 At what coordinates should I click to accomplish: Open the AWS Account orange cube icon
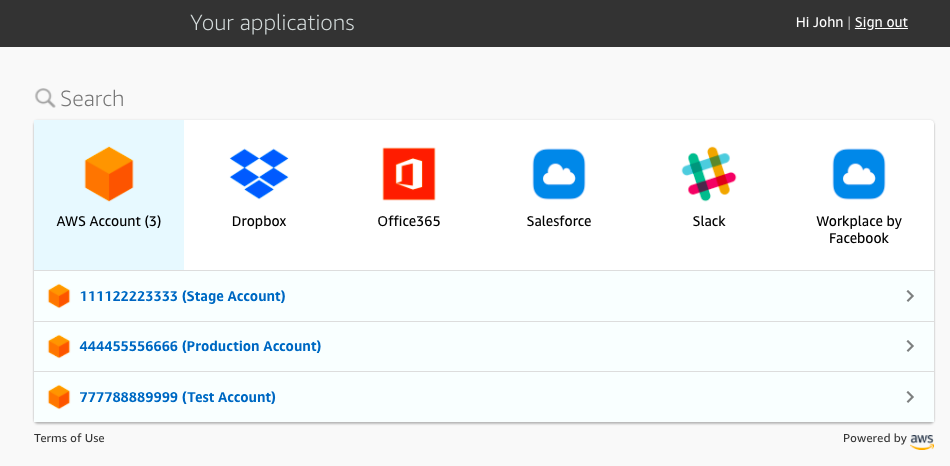(109, 174)
